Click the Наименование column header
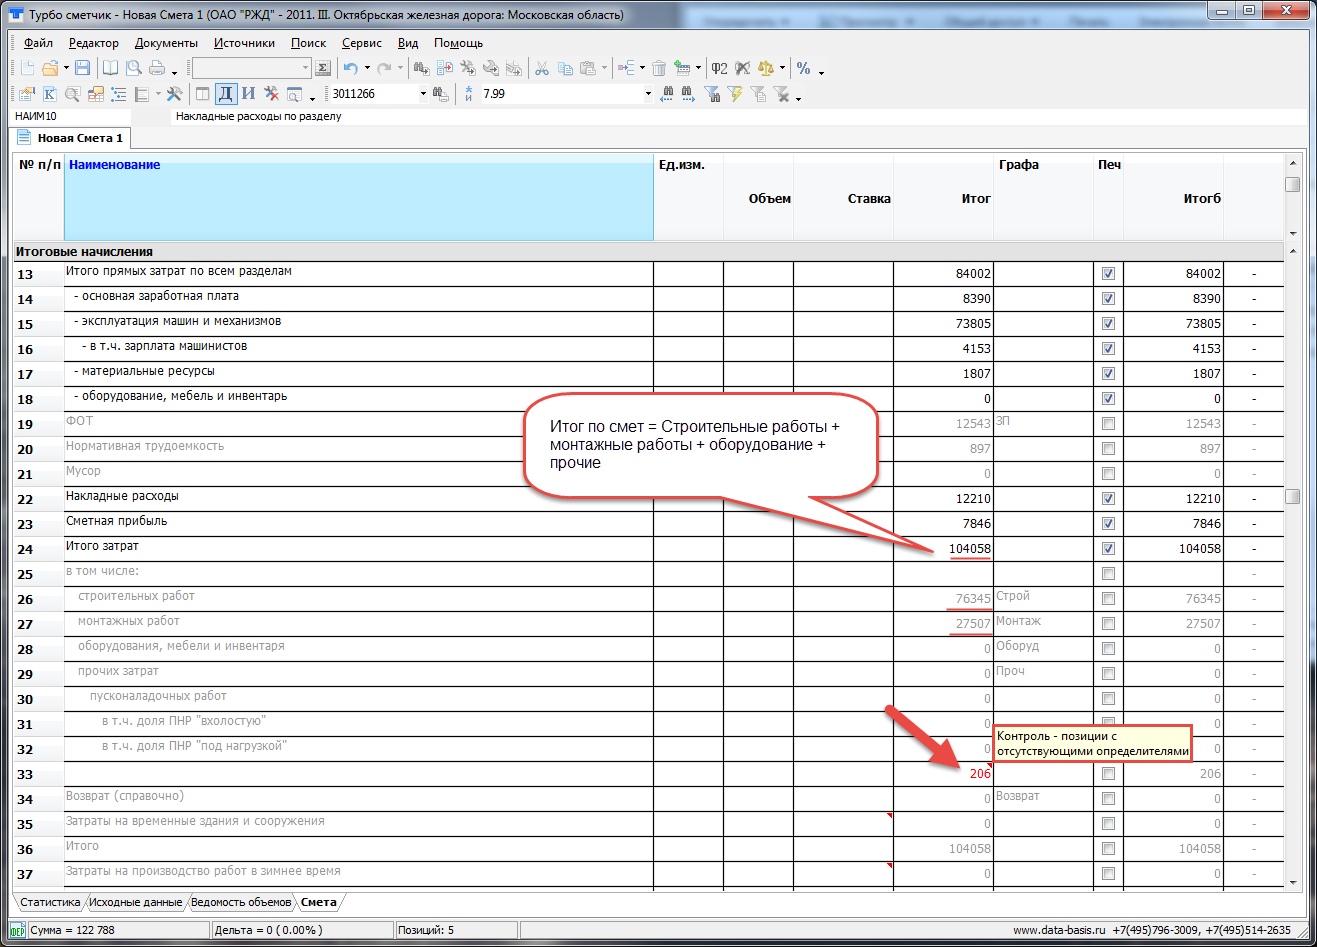 [359, 197]
